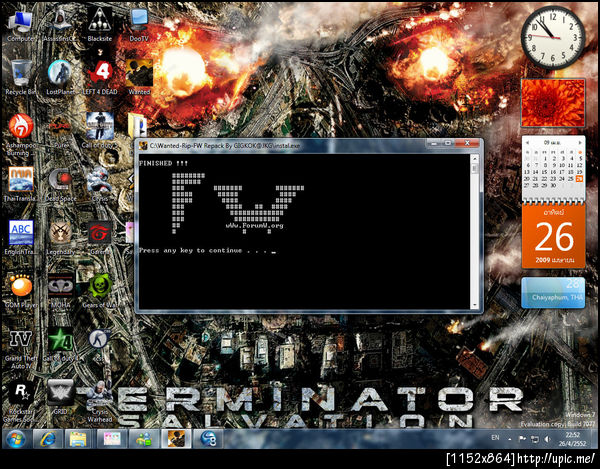Select day 15 in calendar gadget
The image size is (600, 469).
coord(545,172)
